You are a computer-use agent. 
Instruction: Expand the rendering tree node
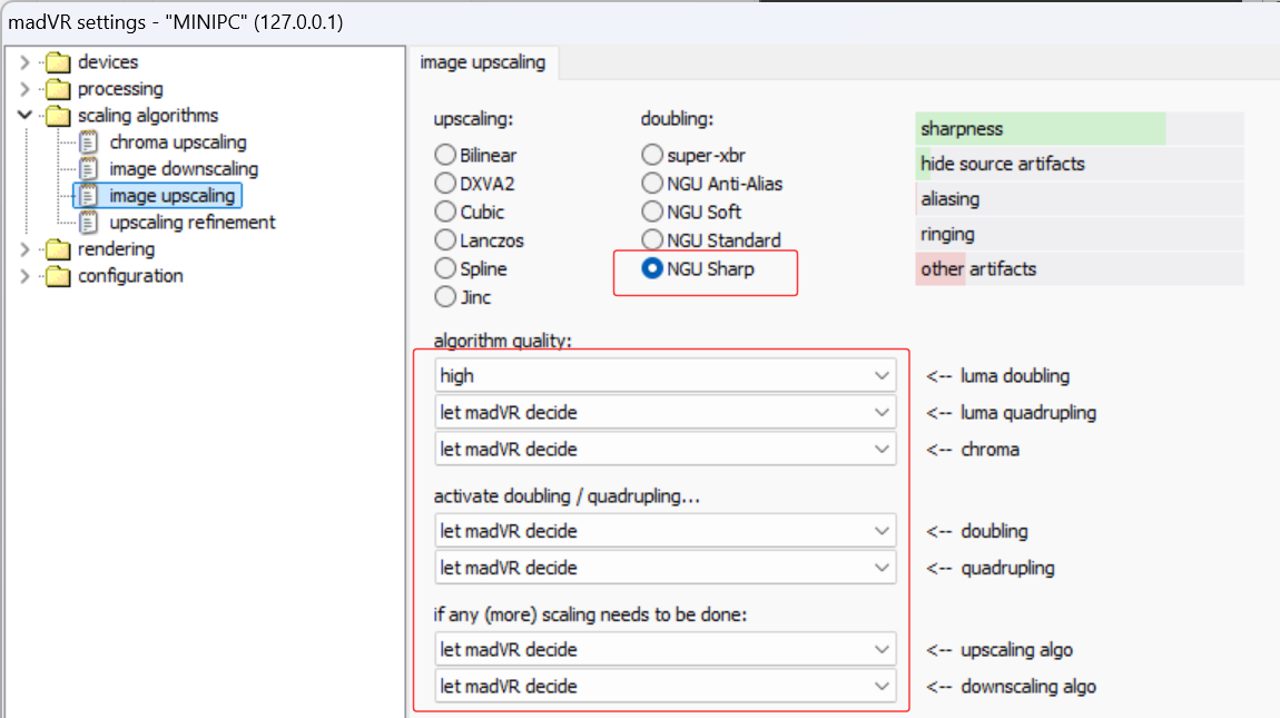25,249
